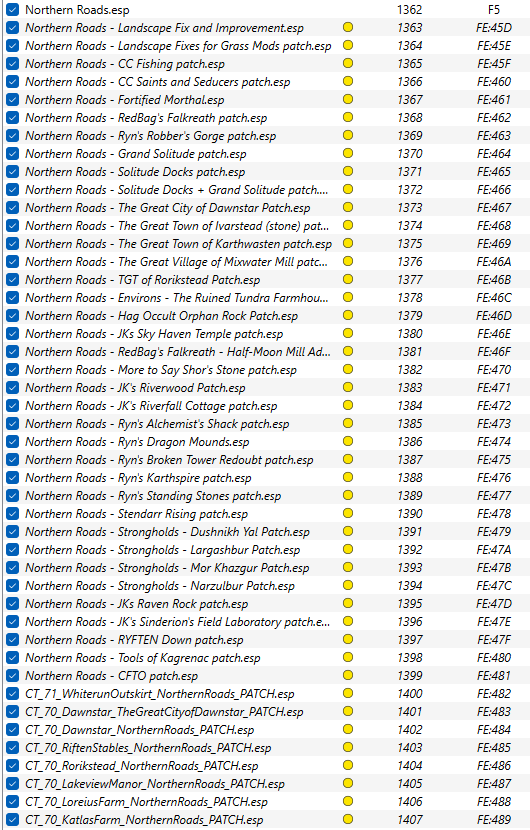Click yellow flag icon for Great Village of Mixwater Mill patch
This screenshot has height=830, width=530.
click(x=348, y=261)
